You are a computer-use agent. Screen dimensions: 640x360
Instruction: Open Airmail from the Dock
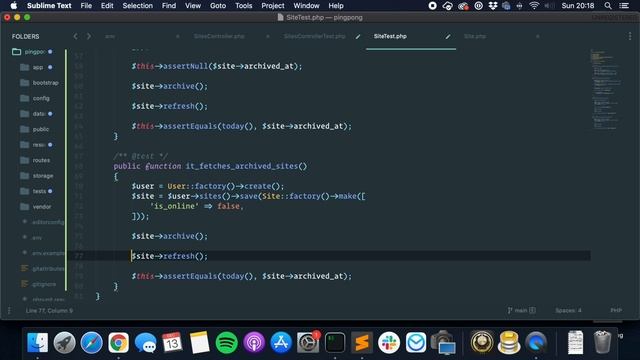(416, 342)
